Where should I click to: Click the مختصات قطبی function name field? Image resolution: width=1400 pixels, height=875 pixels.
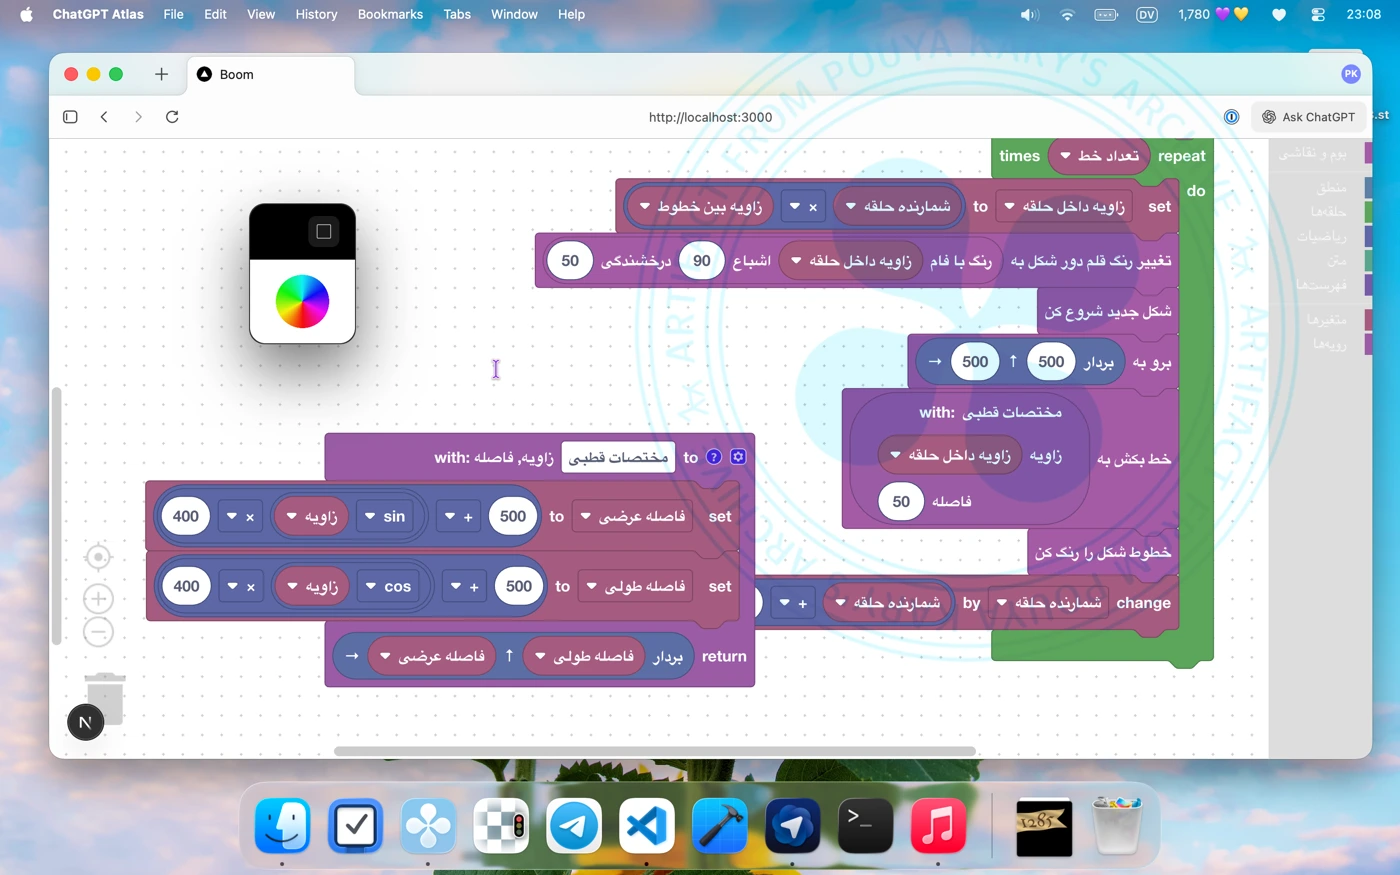[x=618, y=457]
